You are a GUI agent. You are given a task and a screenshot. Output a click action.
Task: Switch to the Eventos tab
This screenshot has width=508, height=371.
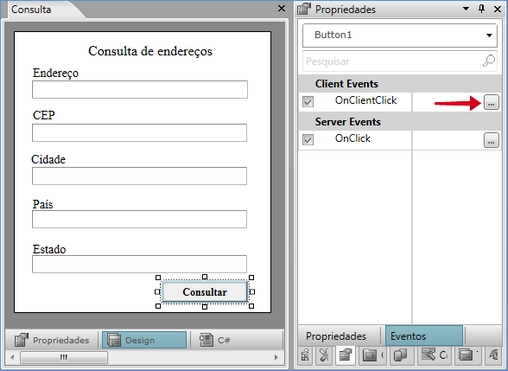click(424, 336)
